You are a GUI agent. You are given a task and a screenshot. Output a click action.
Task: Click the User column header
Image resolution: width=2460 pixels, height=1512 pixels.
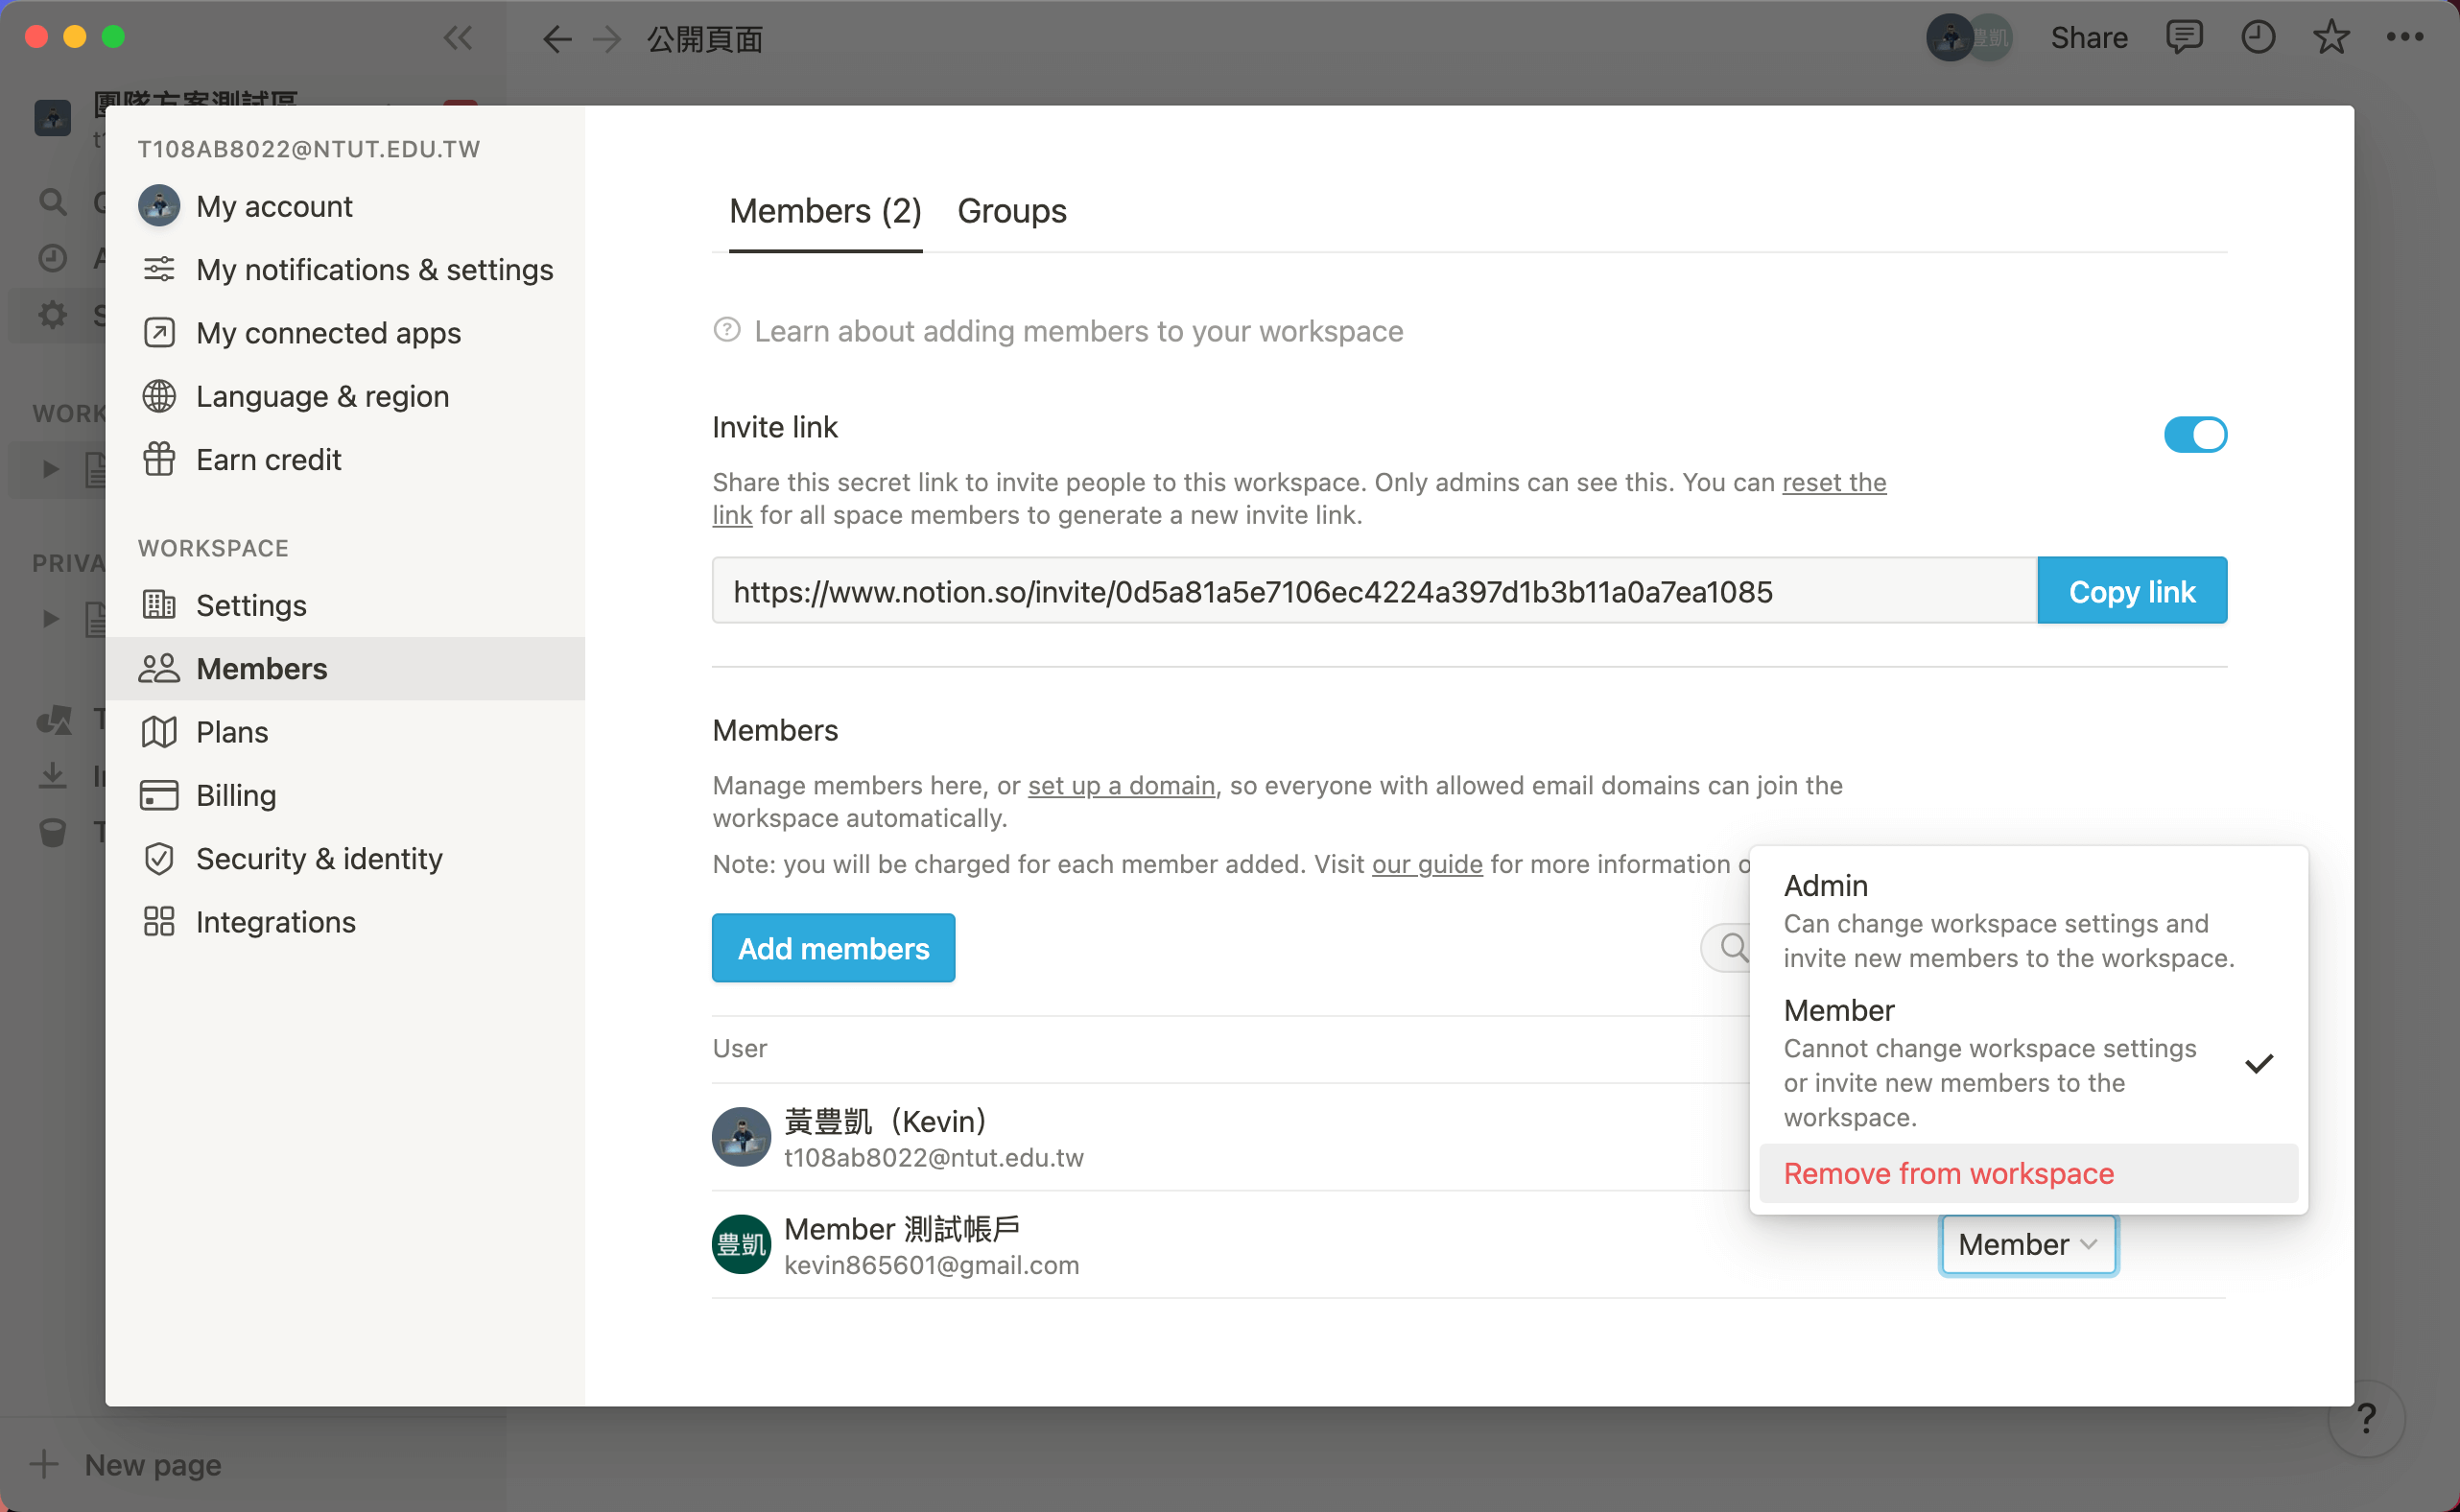[739, 1048]
